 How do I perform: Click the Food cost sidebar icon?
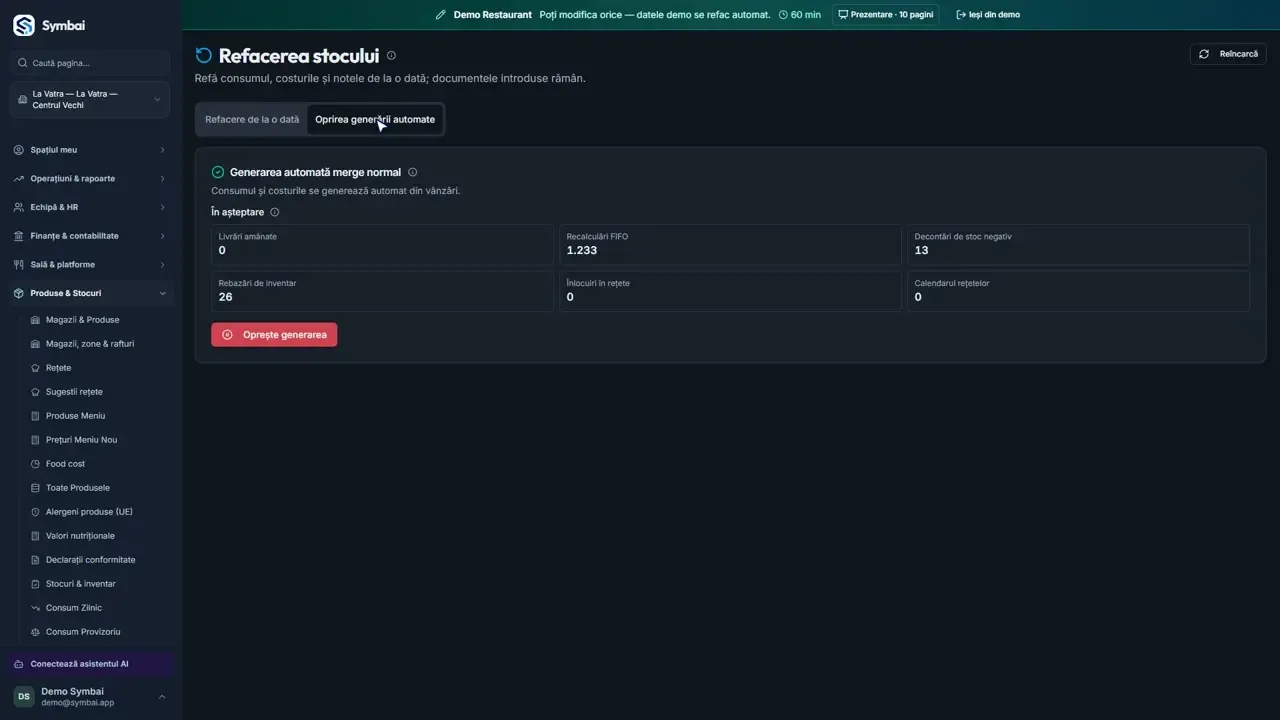(x=36, y=464)
